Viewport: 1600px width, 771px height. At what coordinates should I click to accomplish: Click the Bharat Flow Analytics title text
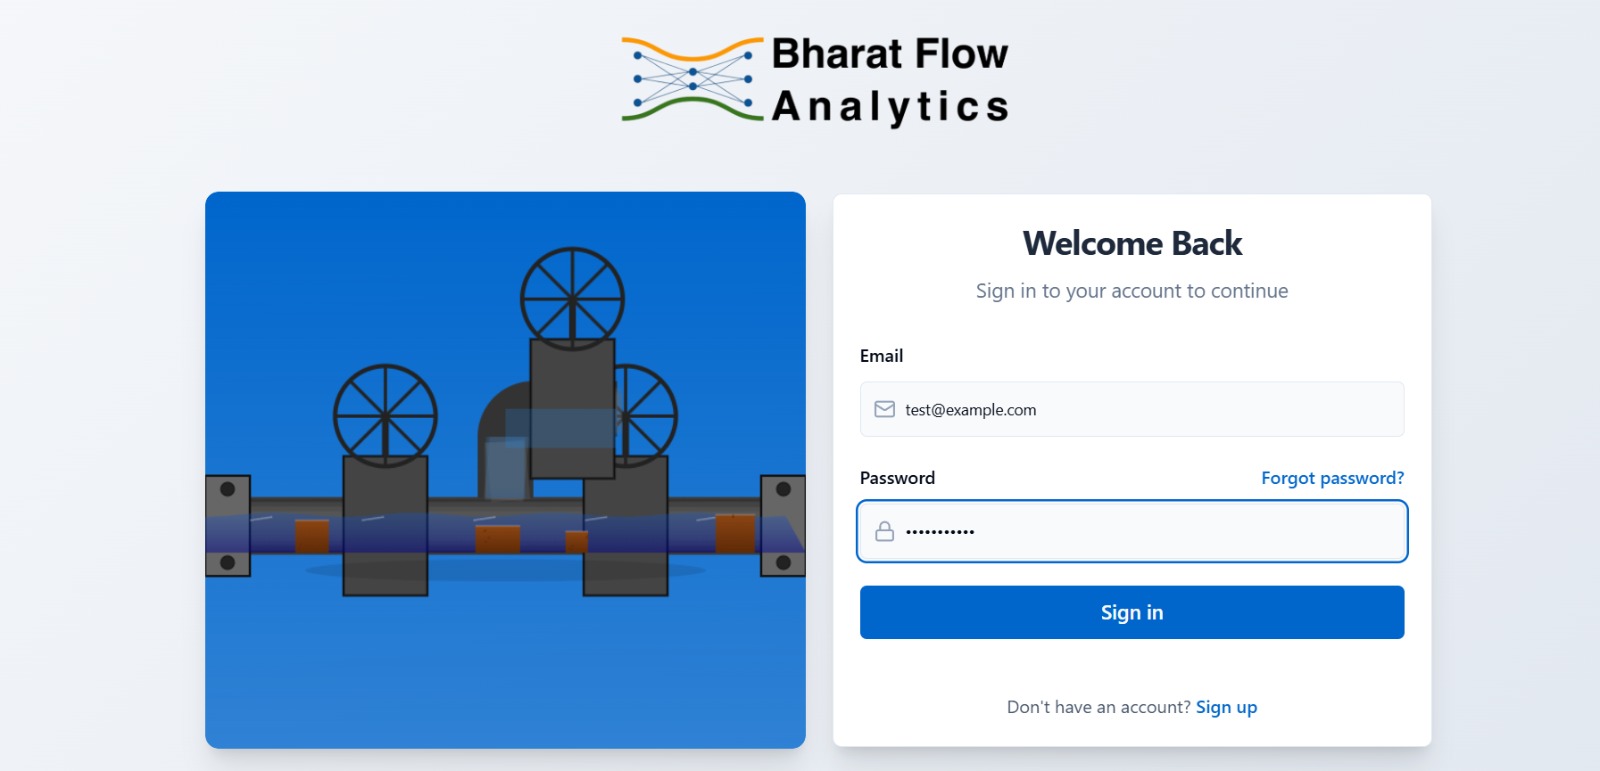point(890,80)
